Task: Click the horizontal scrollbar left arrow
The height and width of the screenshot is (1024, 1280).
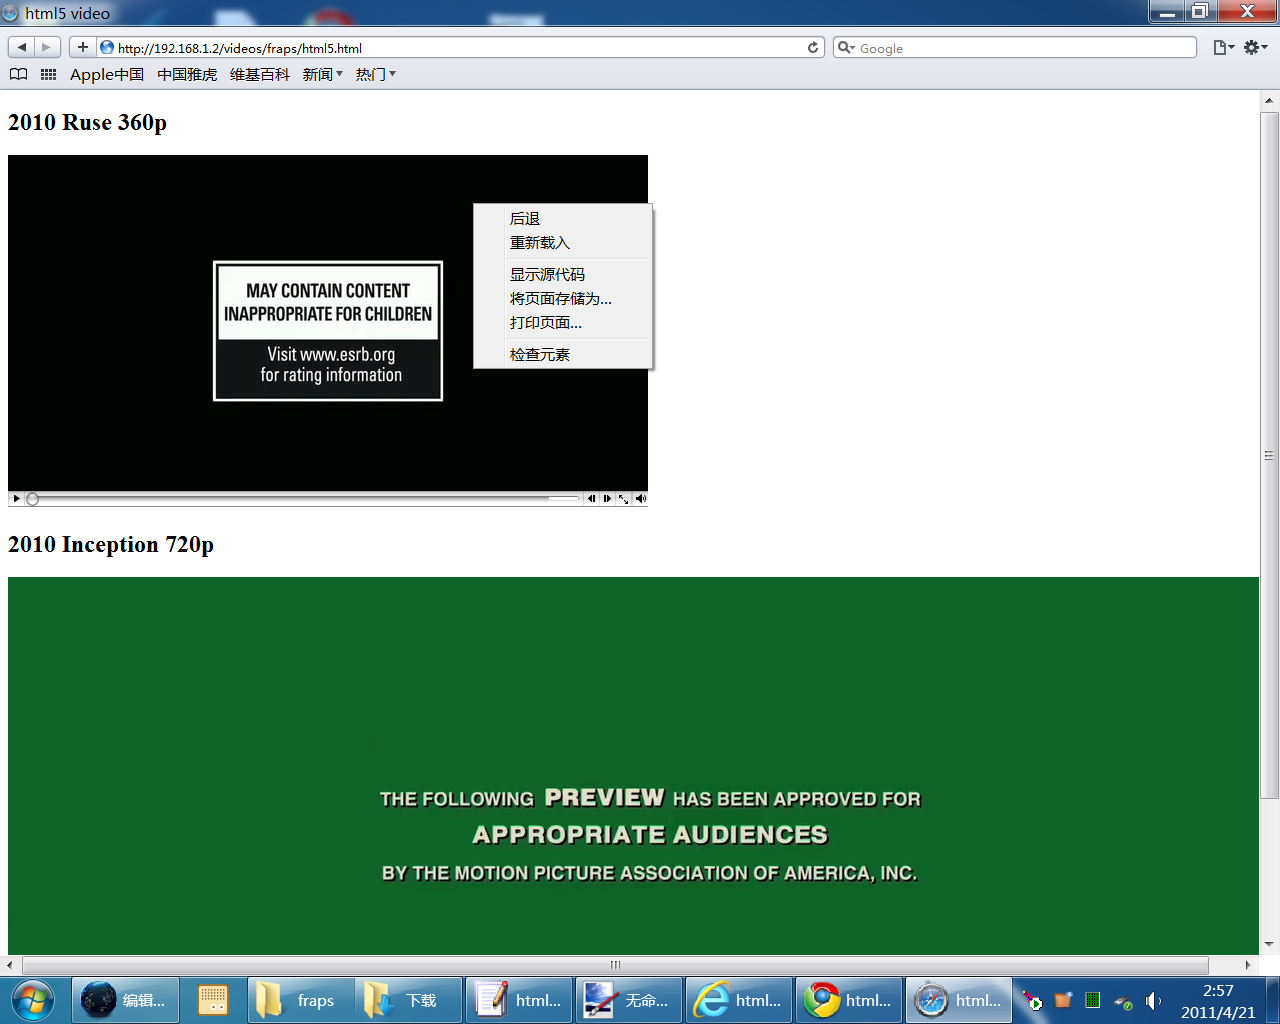Action: click(x=10, y=965)
